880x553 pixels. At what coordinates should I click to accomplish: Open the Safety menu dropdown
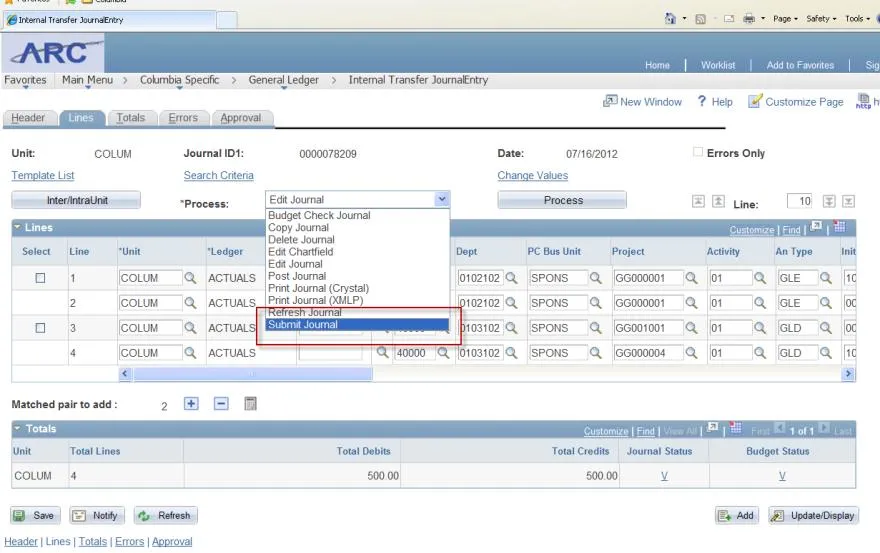[x=821, y=19]
